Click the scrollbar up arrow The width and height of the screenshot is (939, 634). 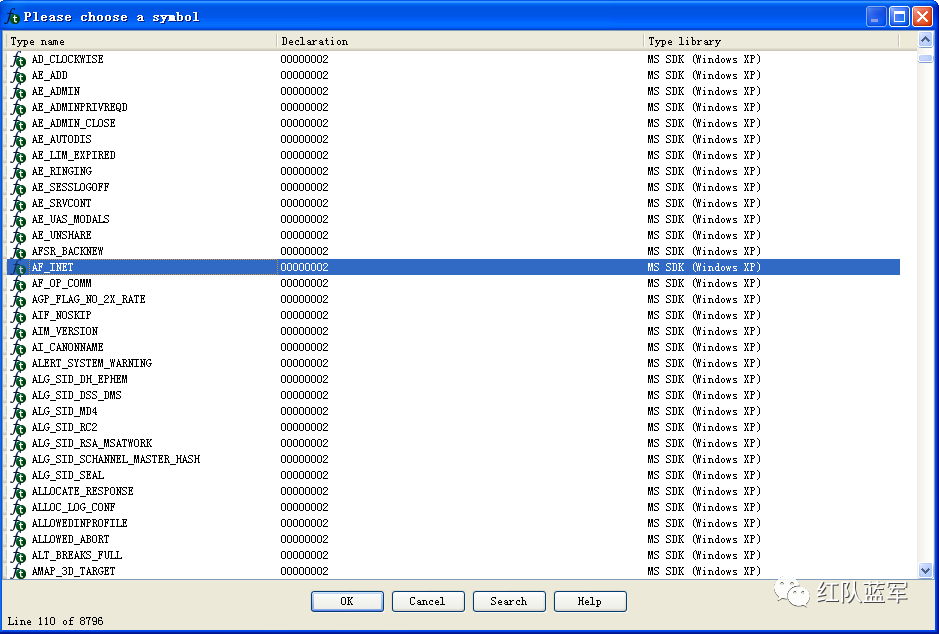pos(925,40)
